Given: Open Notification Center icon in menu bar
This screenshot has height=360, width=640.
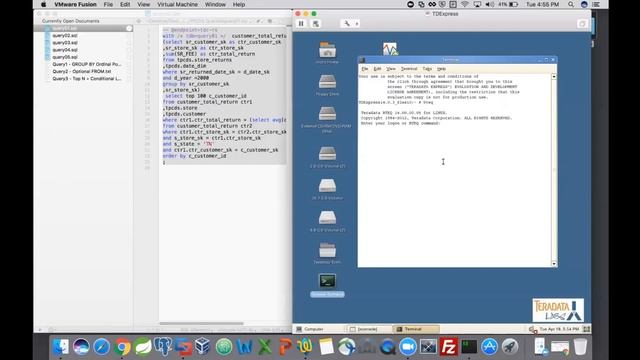Looking at the screenshot, I should point(596,4).
